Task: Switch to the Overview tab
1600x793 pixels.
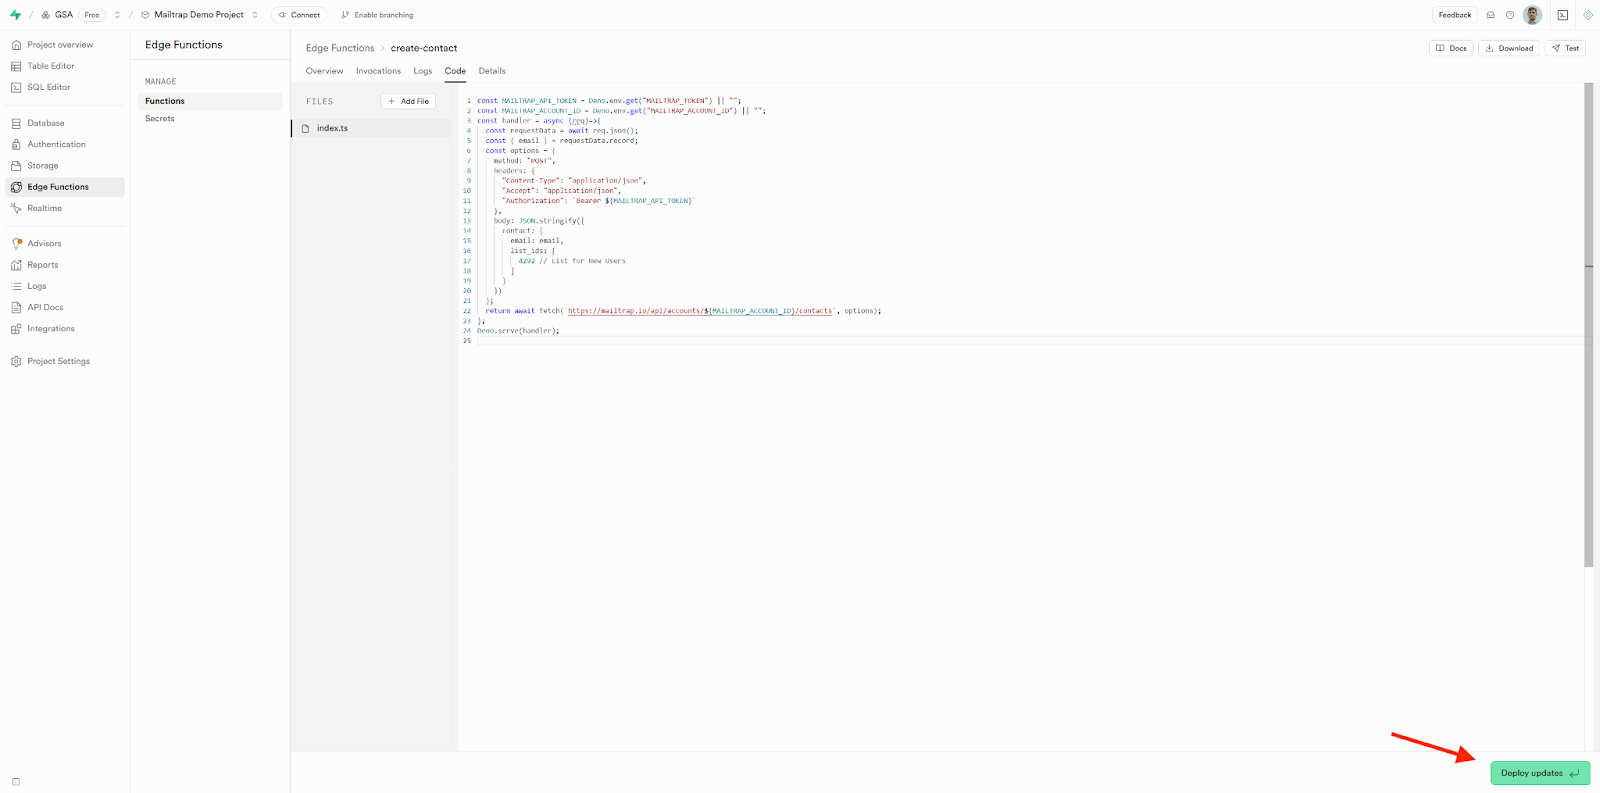Action: point(324,71)
